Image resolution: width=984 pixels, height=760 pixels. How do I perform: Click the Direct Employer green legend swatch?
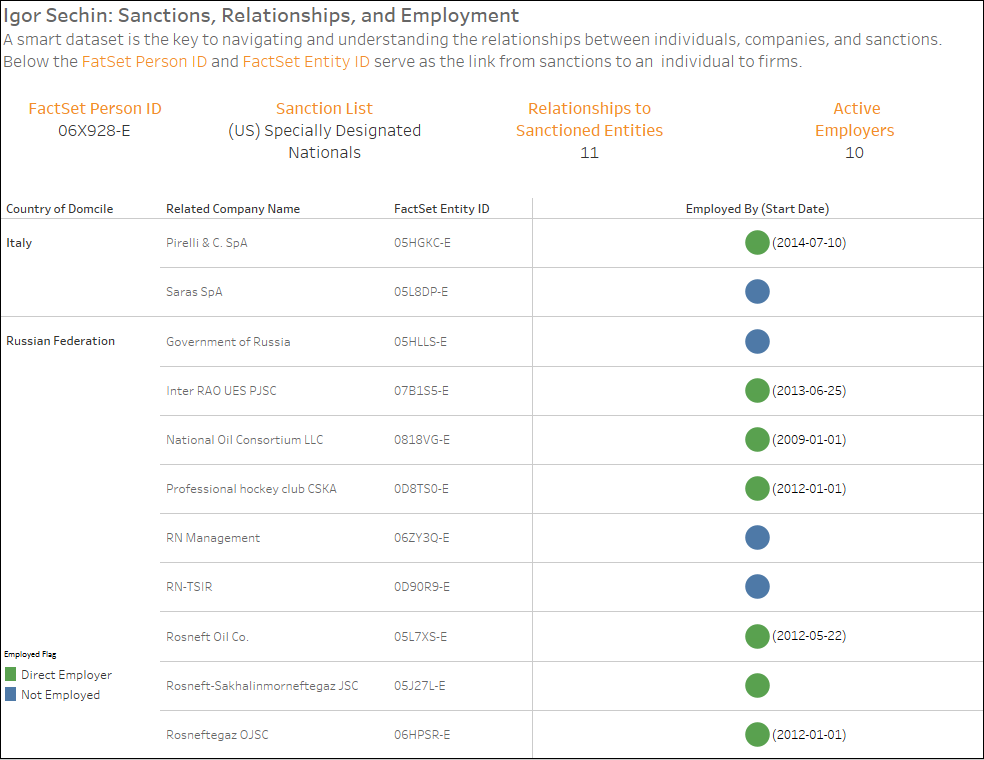11,675
